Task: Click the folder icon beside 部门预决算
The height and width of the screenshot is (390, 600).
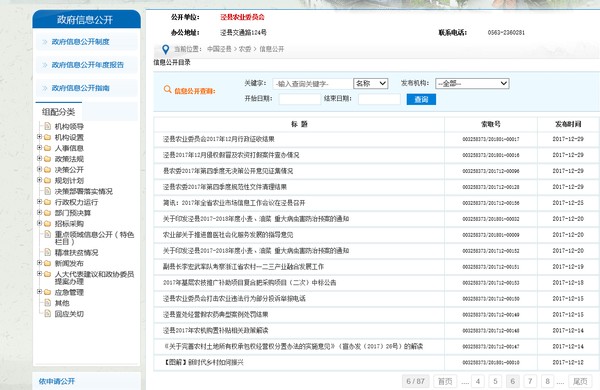Action: point(47,212)
